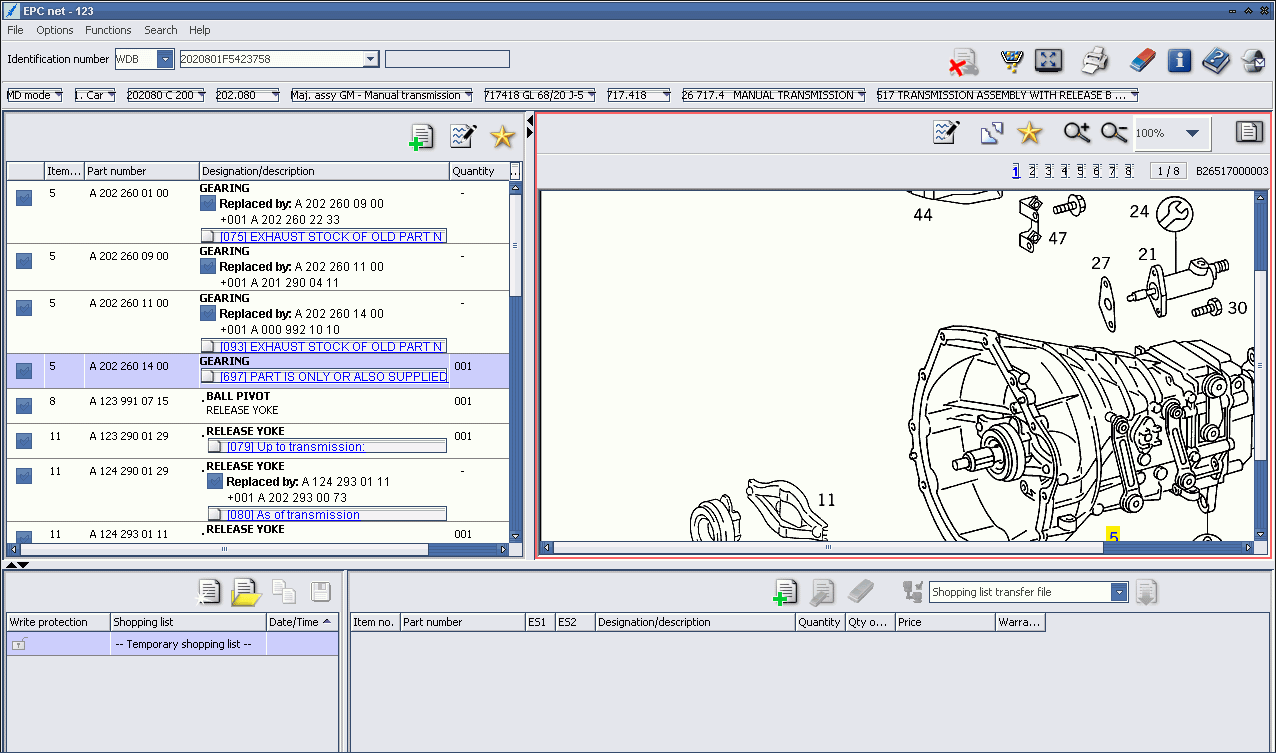The height and width of the screenshot is (753, 1276).
Task: Click callout number 11 in the illustration
Action: 826,500
